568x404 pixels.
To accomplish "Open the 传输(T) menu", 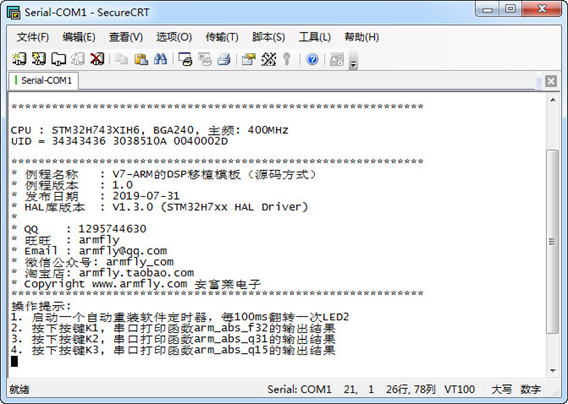I will tap(222, 37).
